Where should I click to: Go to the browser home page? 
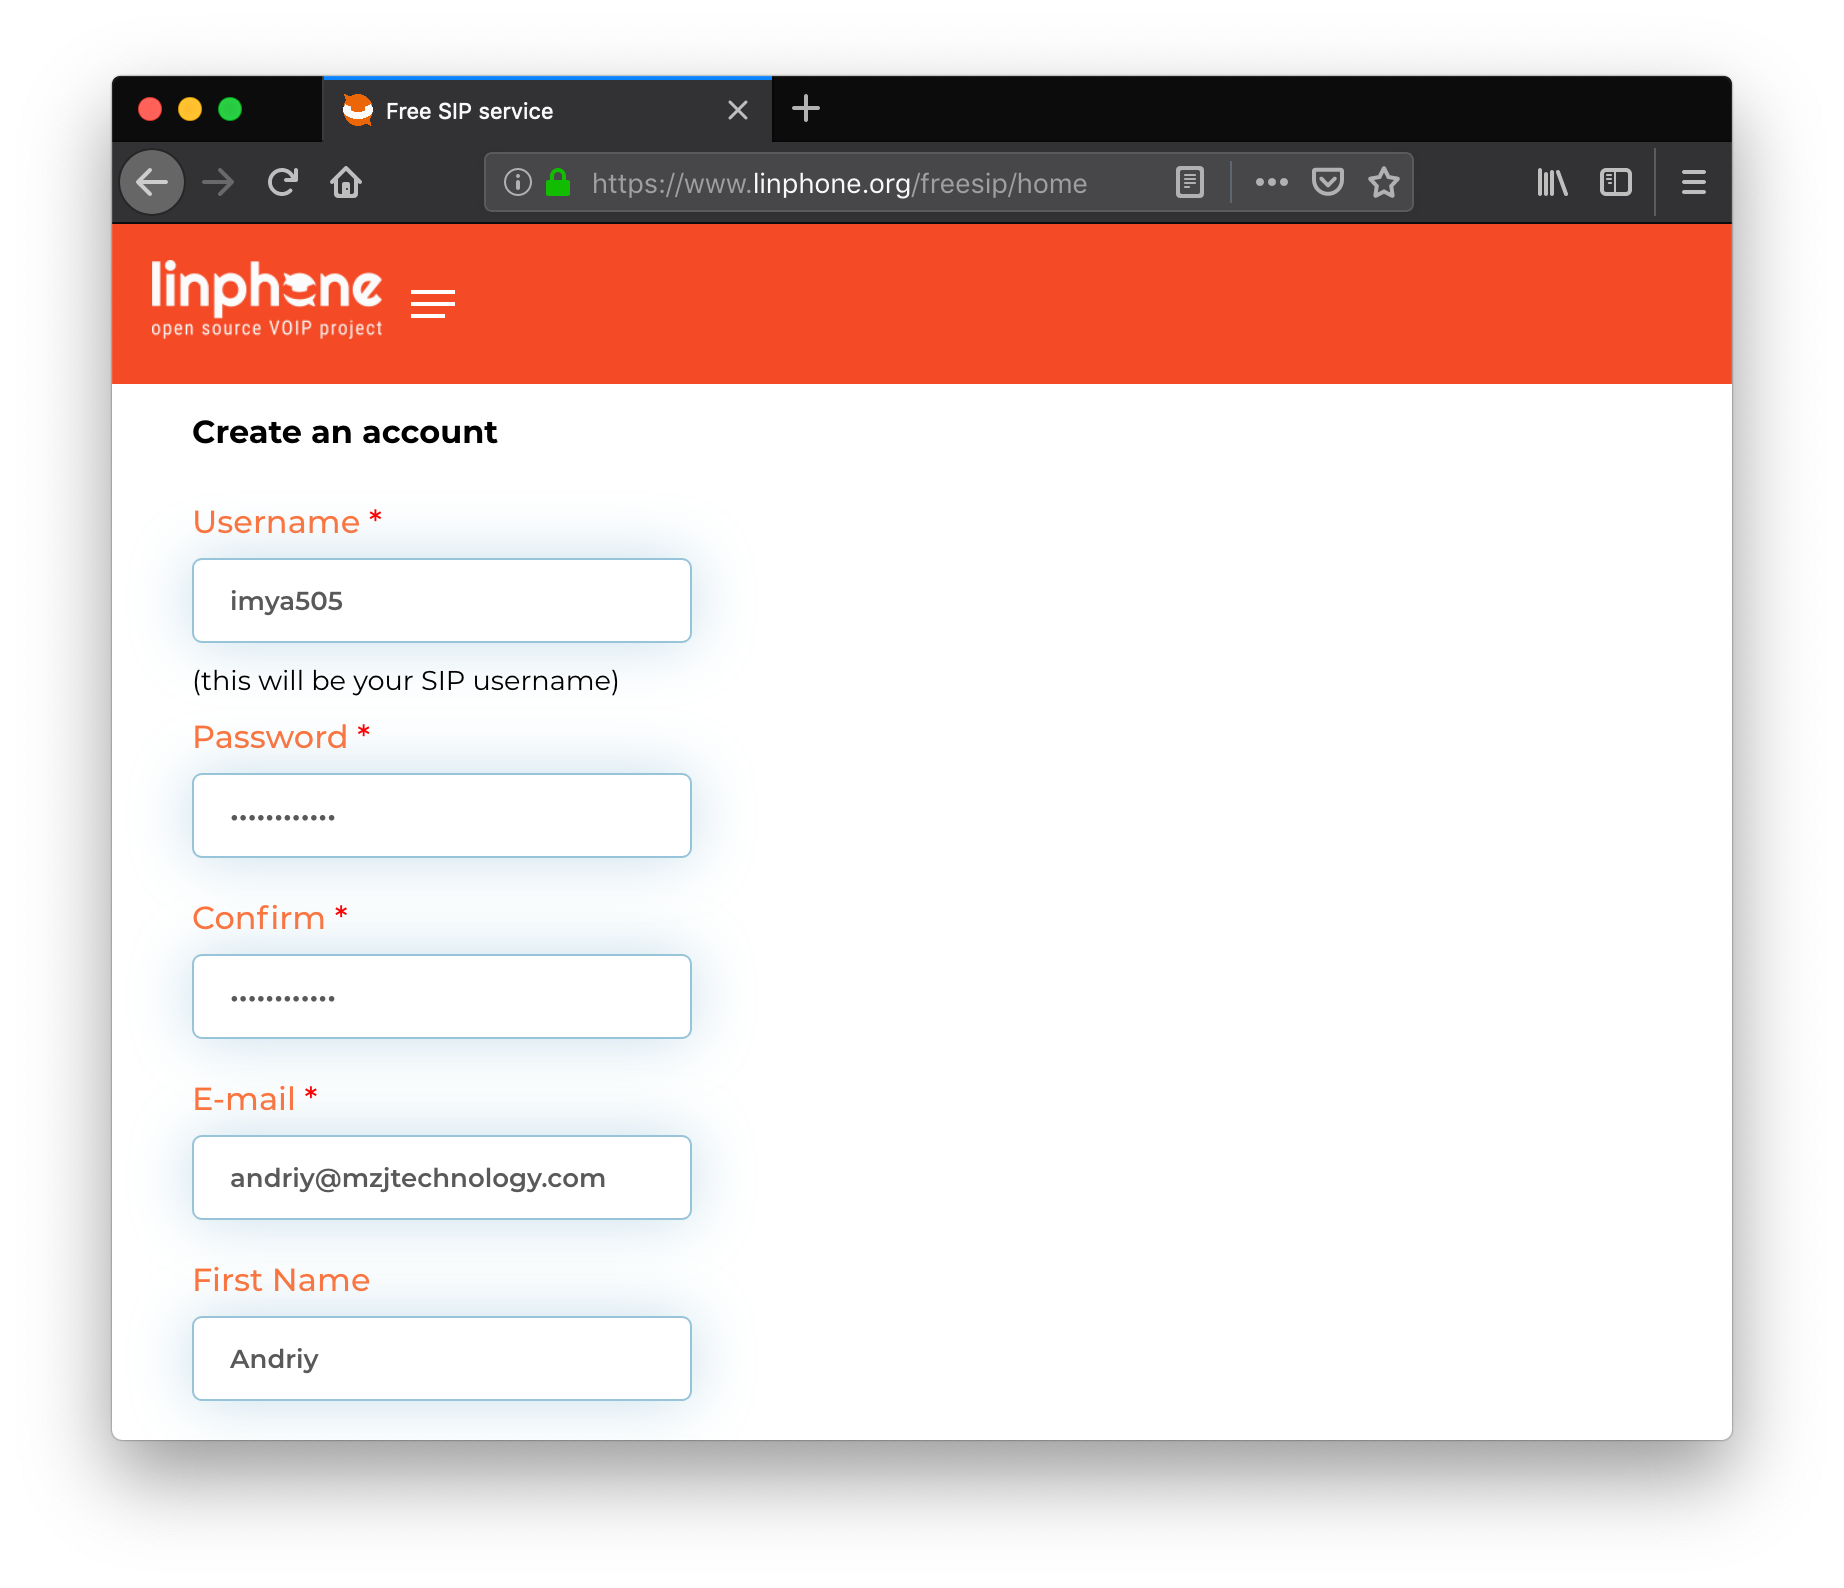pyautogui.click(x=346, y=182)
